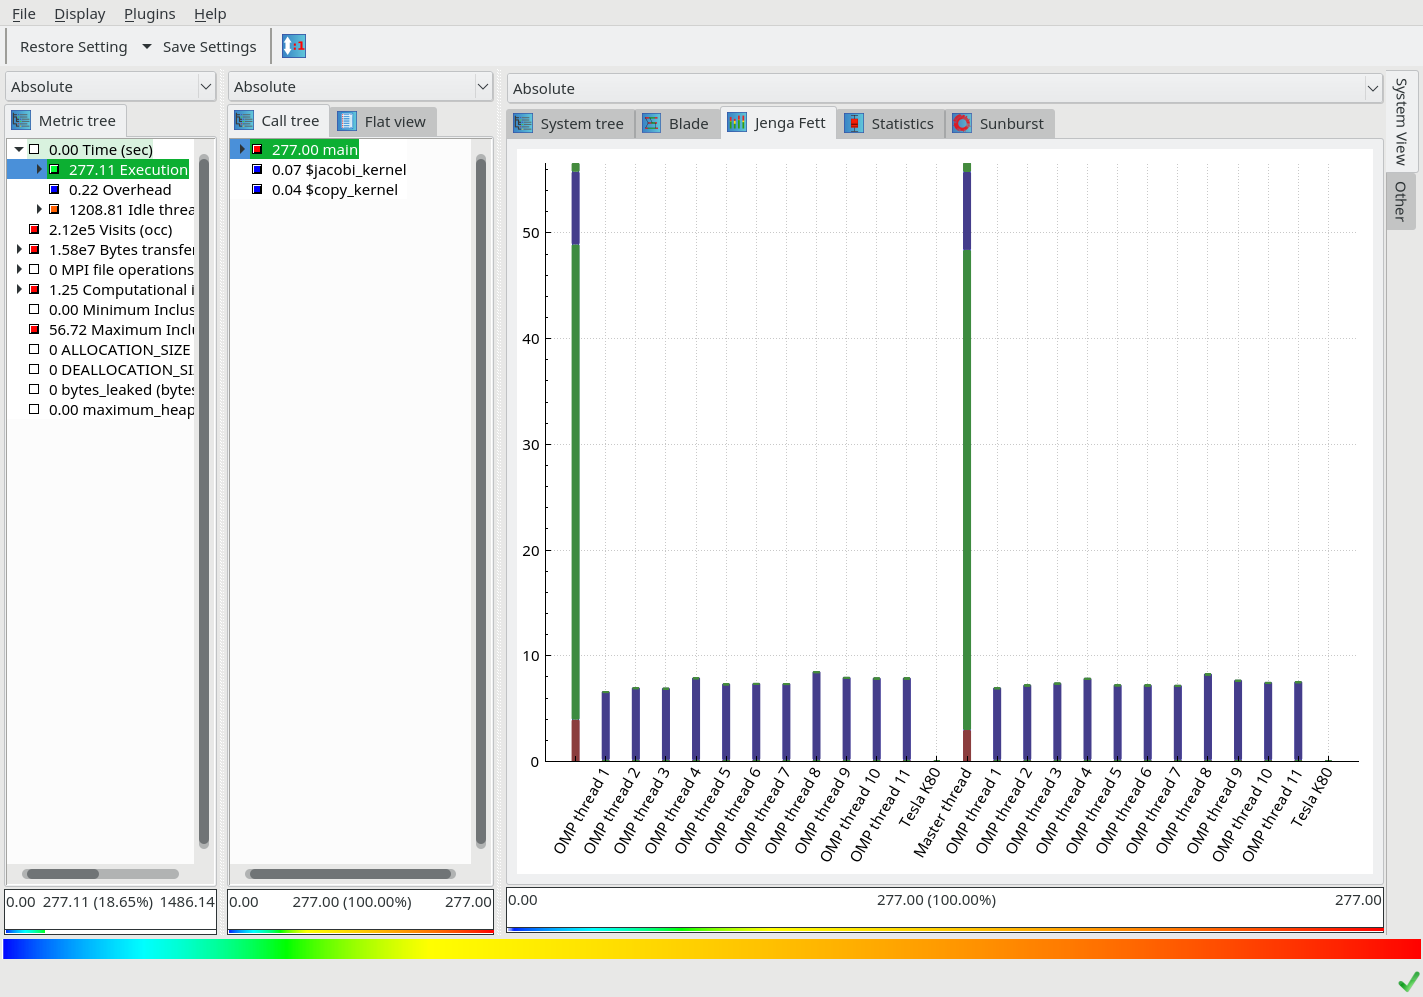1423x997 pixels.
Task: Click the Call tree tab icon
Action: tap(244, 121)
